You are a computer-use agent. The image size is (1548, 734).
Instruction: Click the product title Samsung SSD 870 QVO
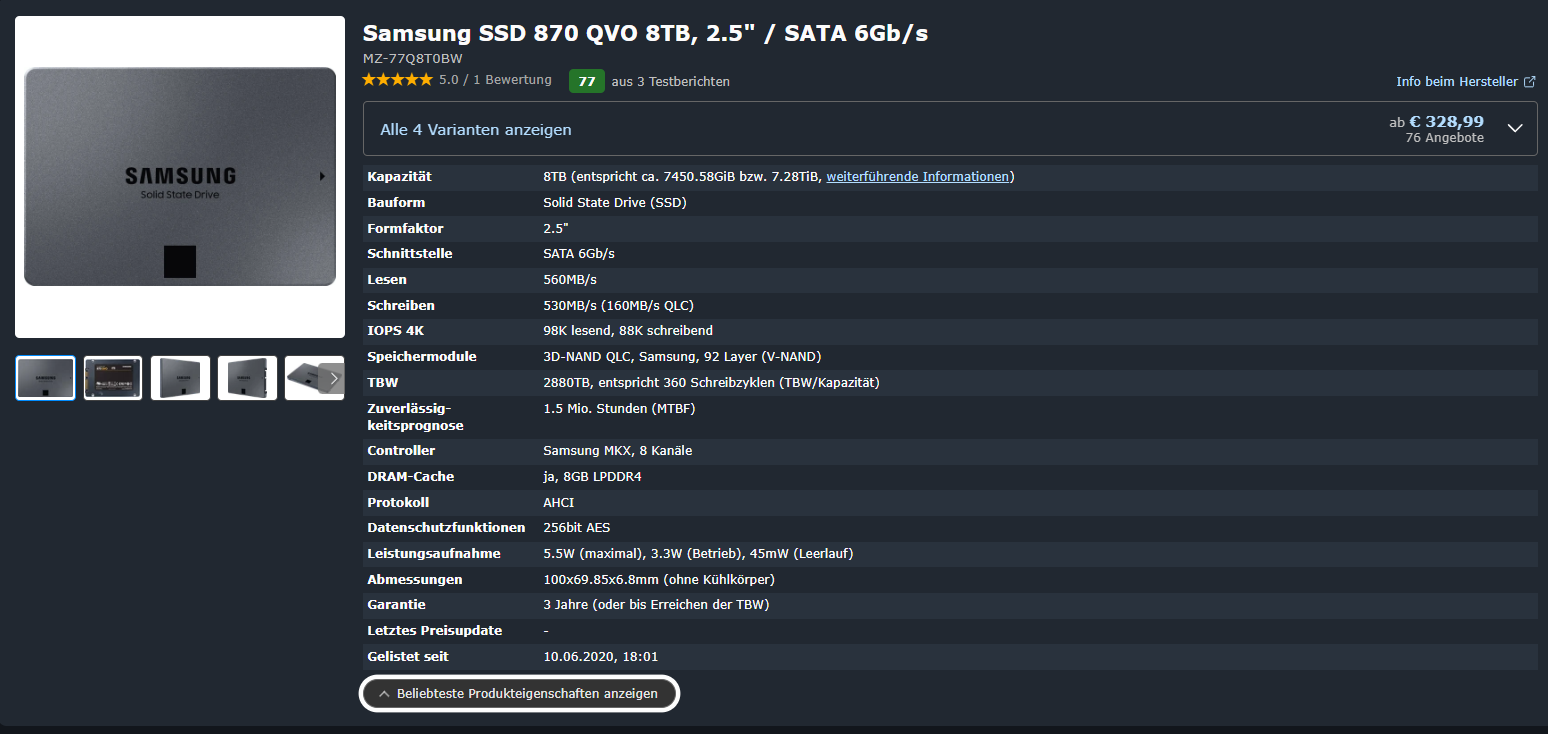(x=645, y=33)
